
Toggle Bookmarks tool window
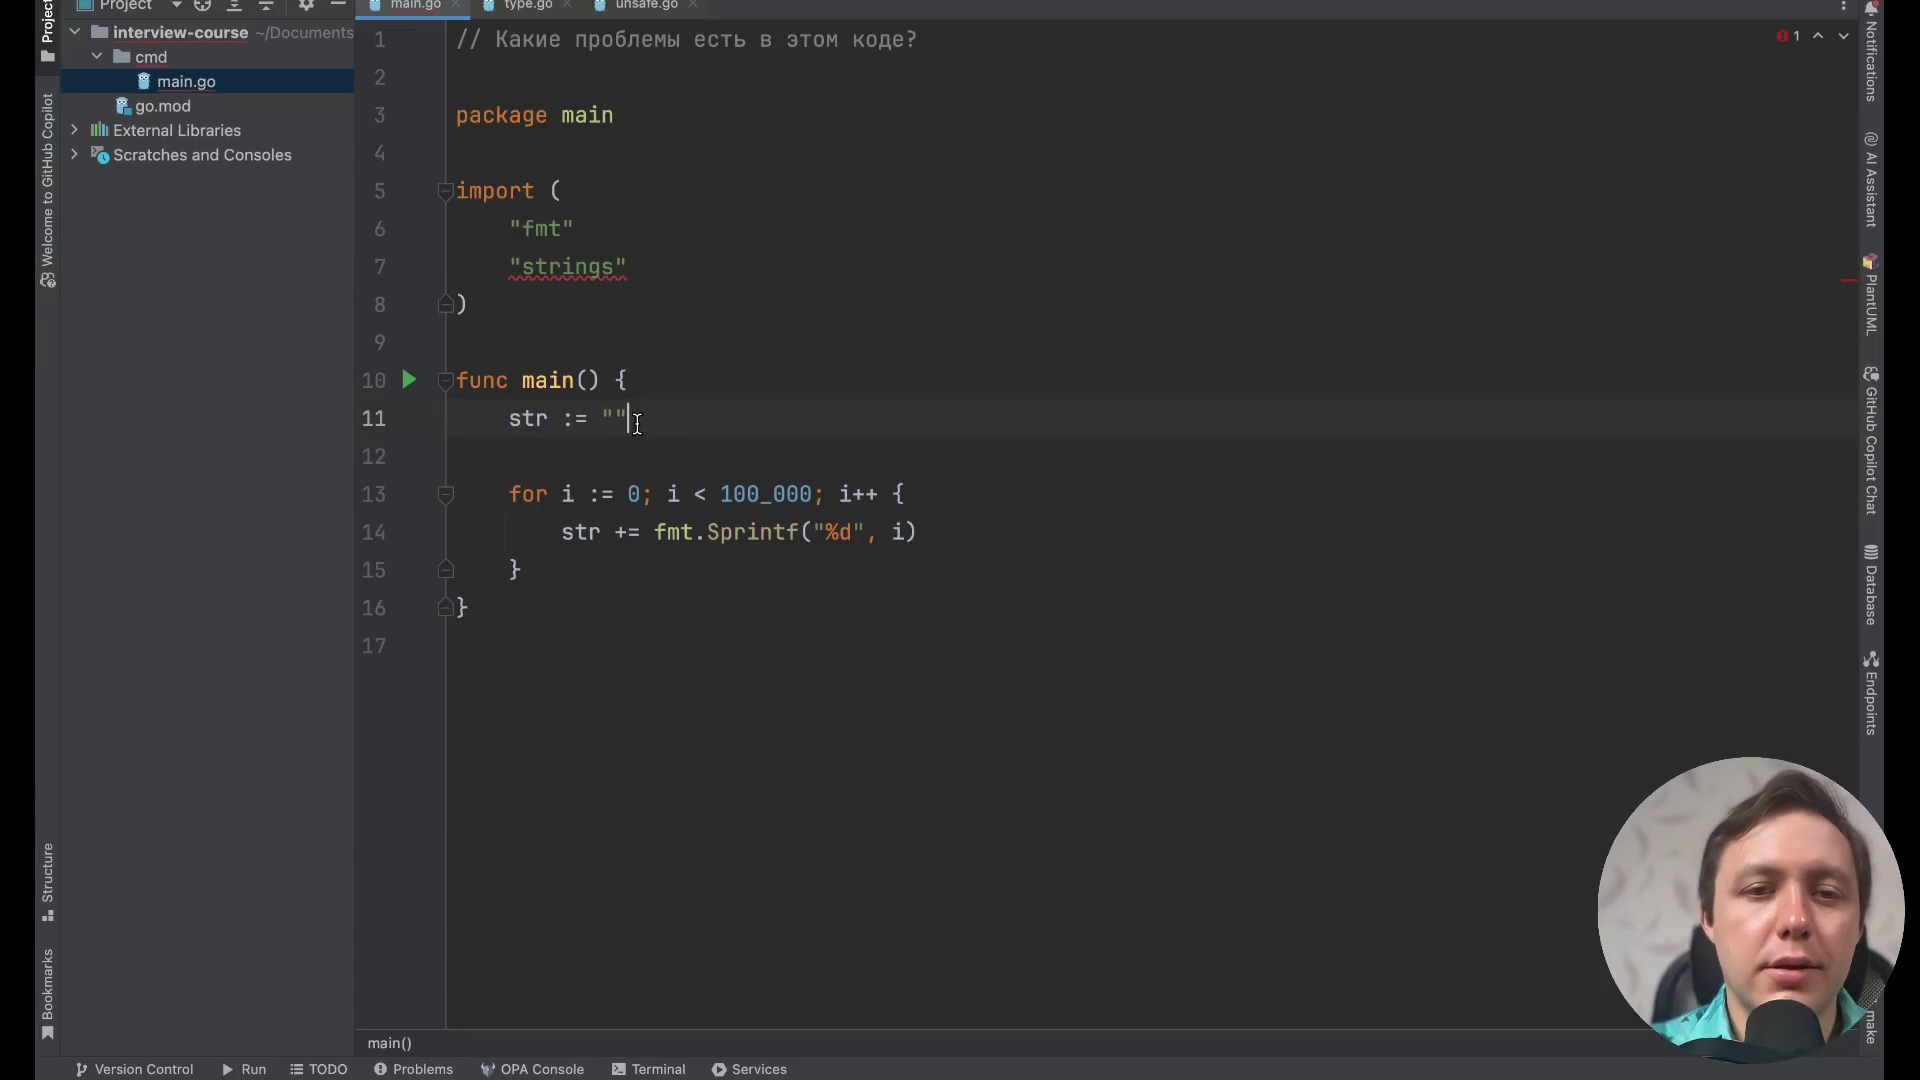coord(47,994)
